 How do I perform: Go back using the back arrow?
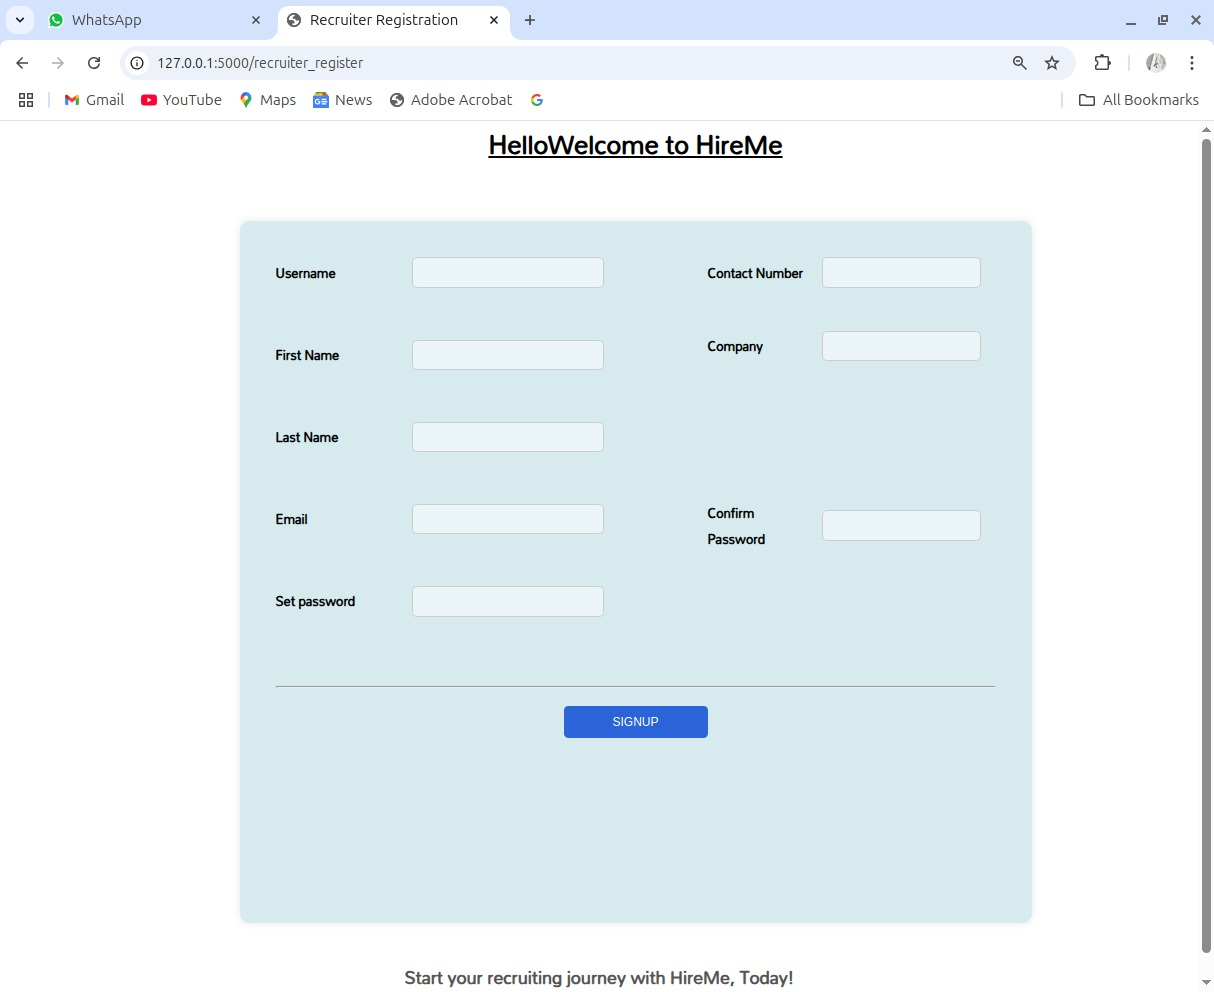click(22, 63)
